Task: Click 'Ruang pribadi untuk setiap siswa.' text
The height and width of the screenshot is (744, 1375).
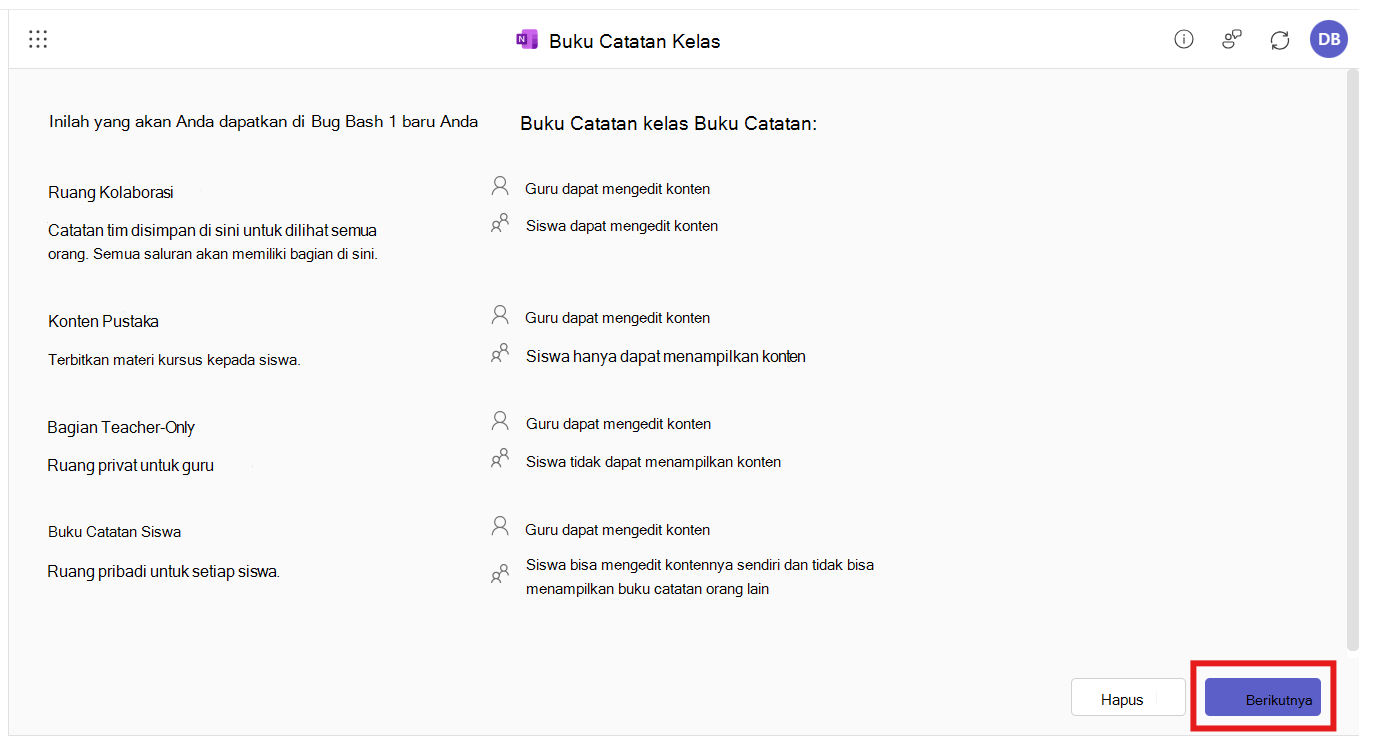Action: click(164, 572)
